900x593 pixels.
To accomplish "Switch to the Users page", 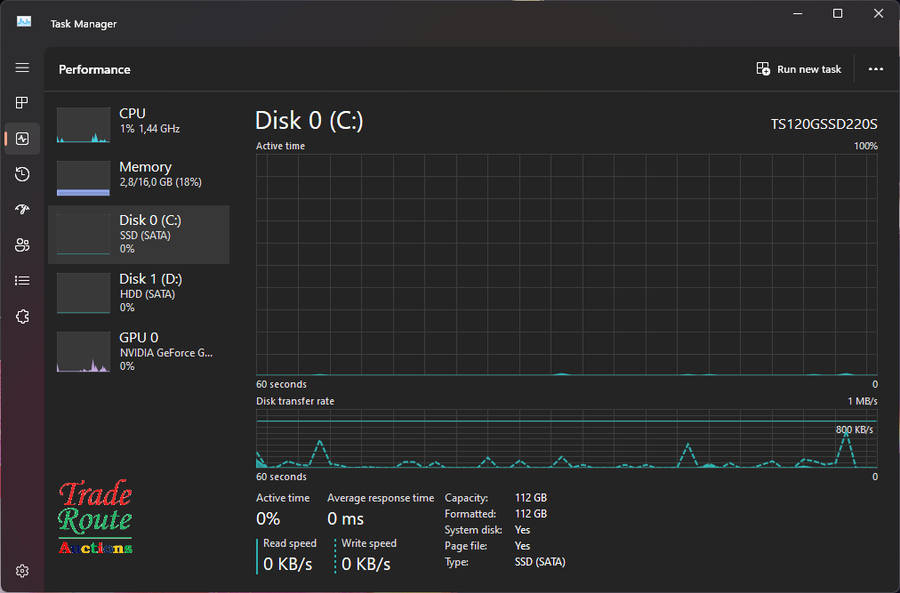I will coord(22,245).
